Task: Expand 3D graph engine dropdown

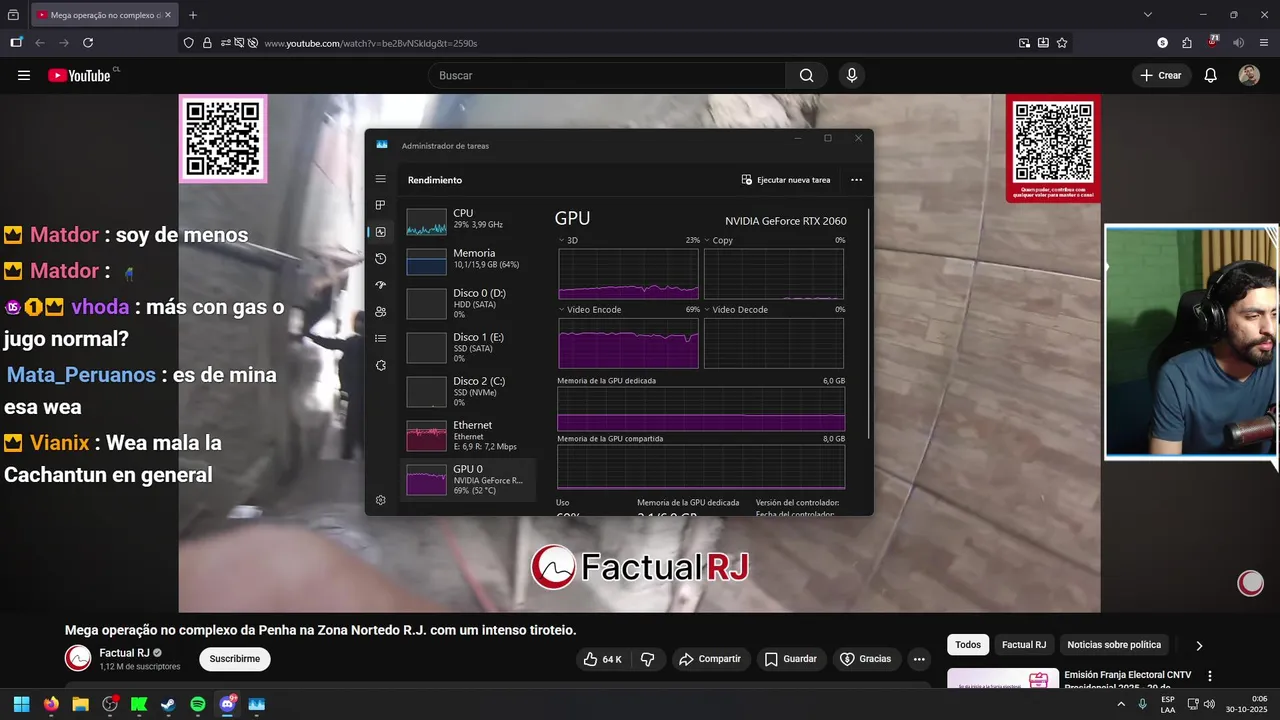Action: (x=562, y=240)
